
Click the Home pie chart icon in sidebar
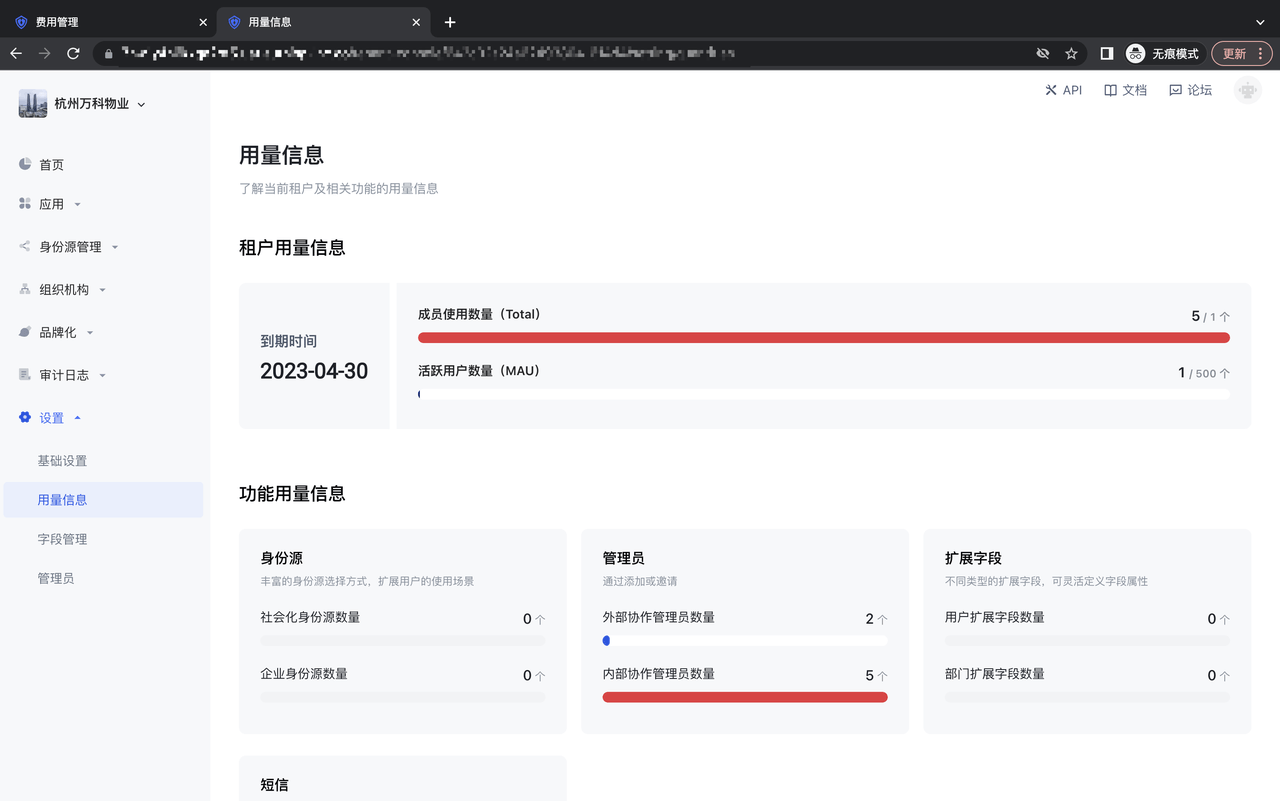[x=25, y=164]
